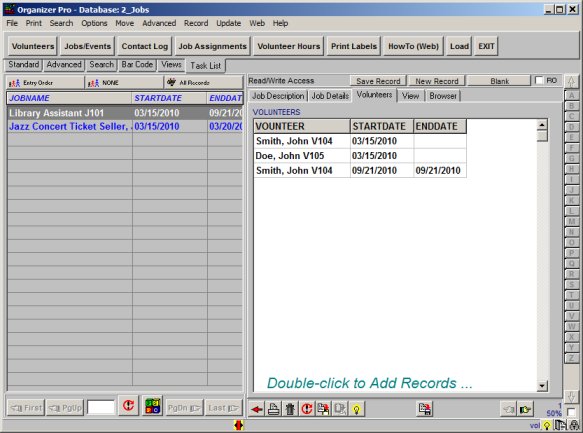Toggle checkbox below the 50% label
This screenshot has height=433, width=583.
[571, 412]
